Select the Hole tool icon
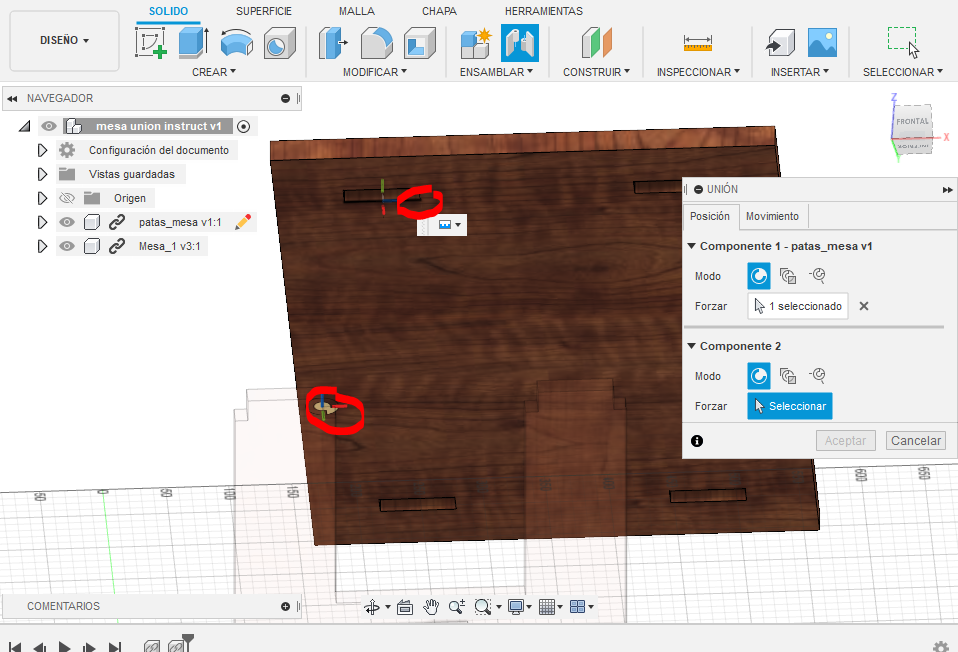The height and width of the screenshot is (652, 958). [280, 43]
